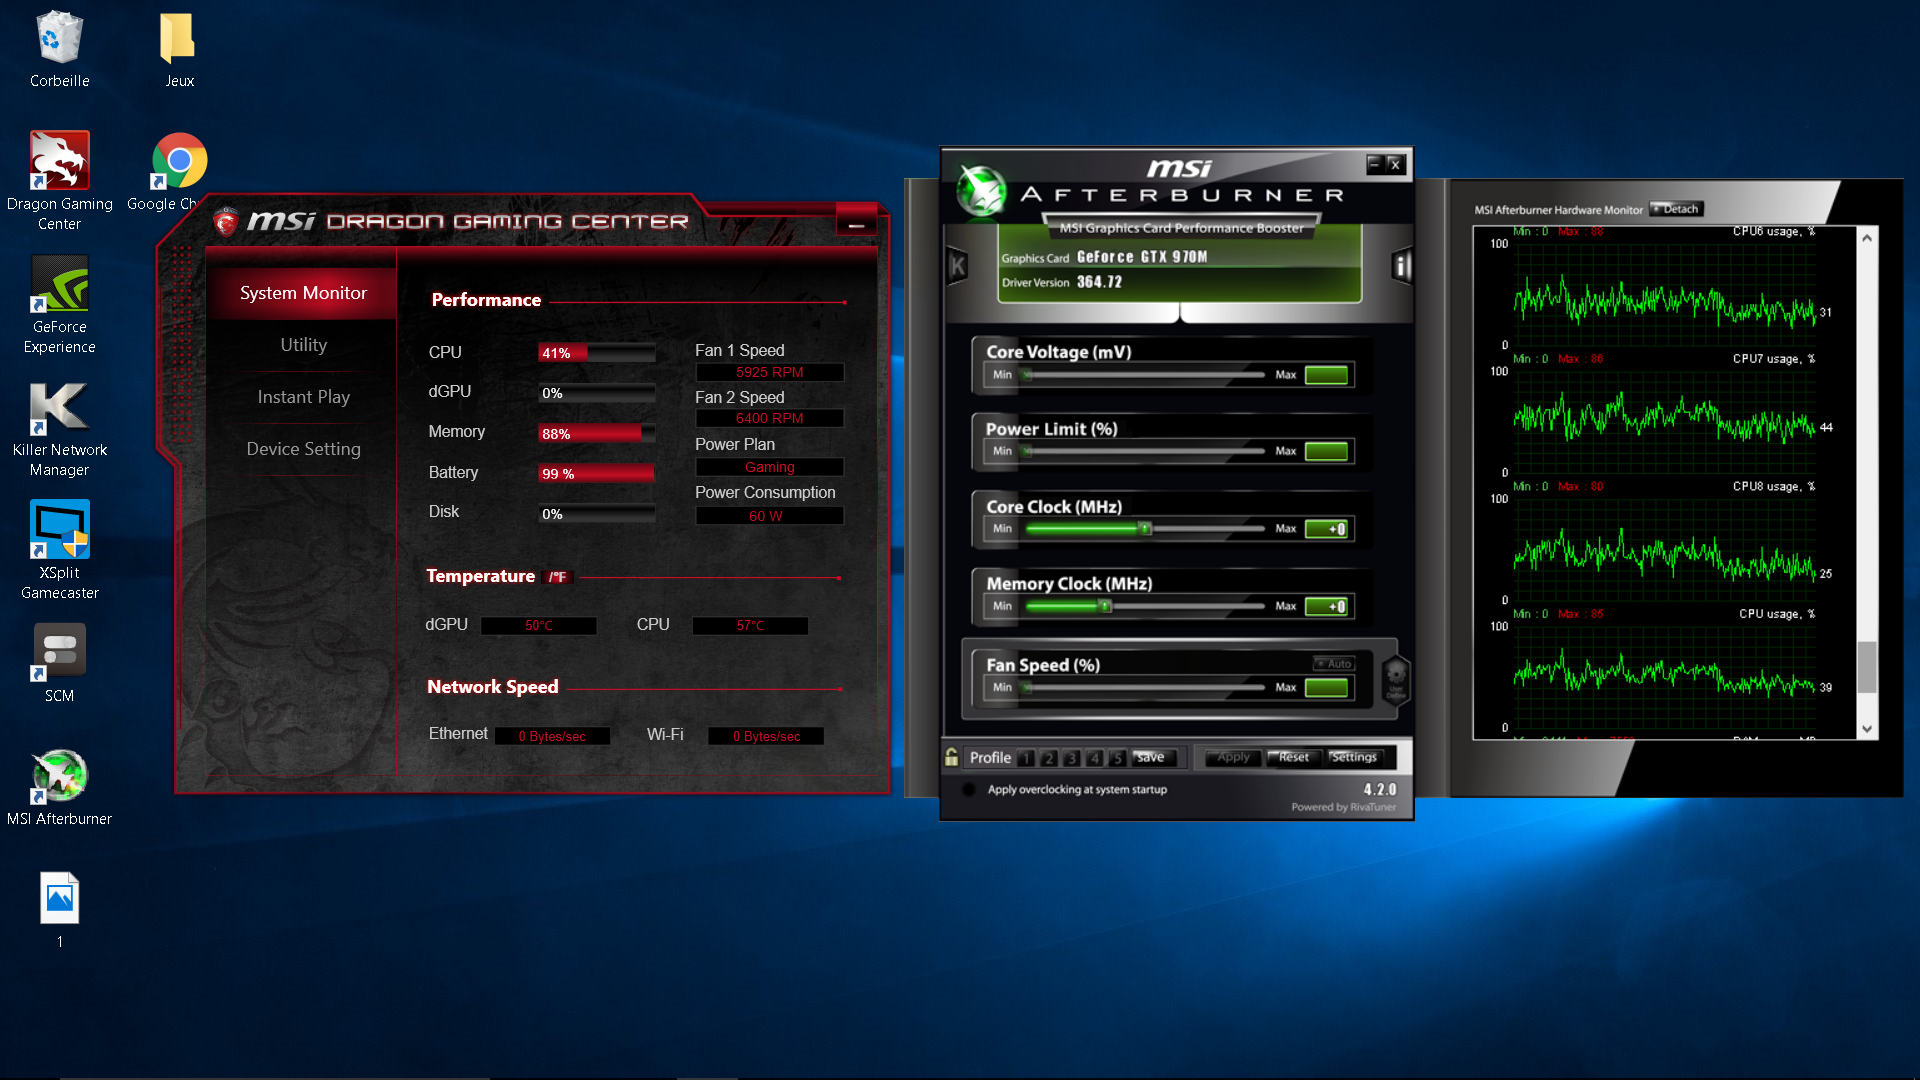1920x1080 pixels.
Task: Open the Corbeille recycle bin desktop icon
Action: (x=59, y=50)
